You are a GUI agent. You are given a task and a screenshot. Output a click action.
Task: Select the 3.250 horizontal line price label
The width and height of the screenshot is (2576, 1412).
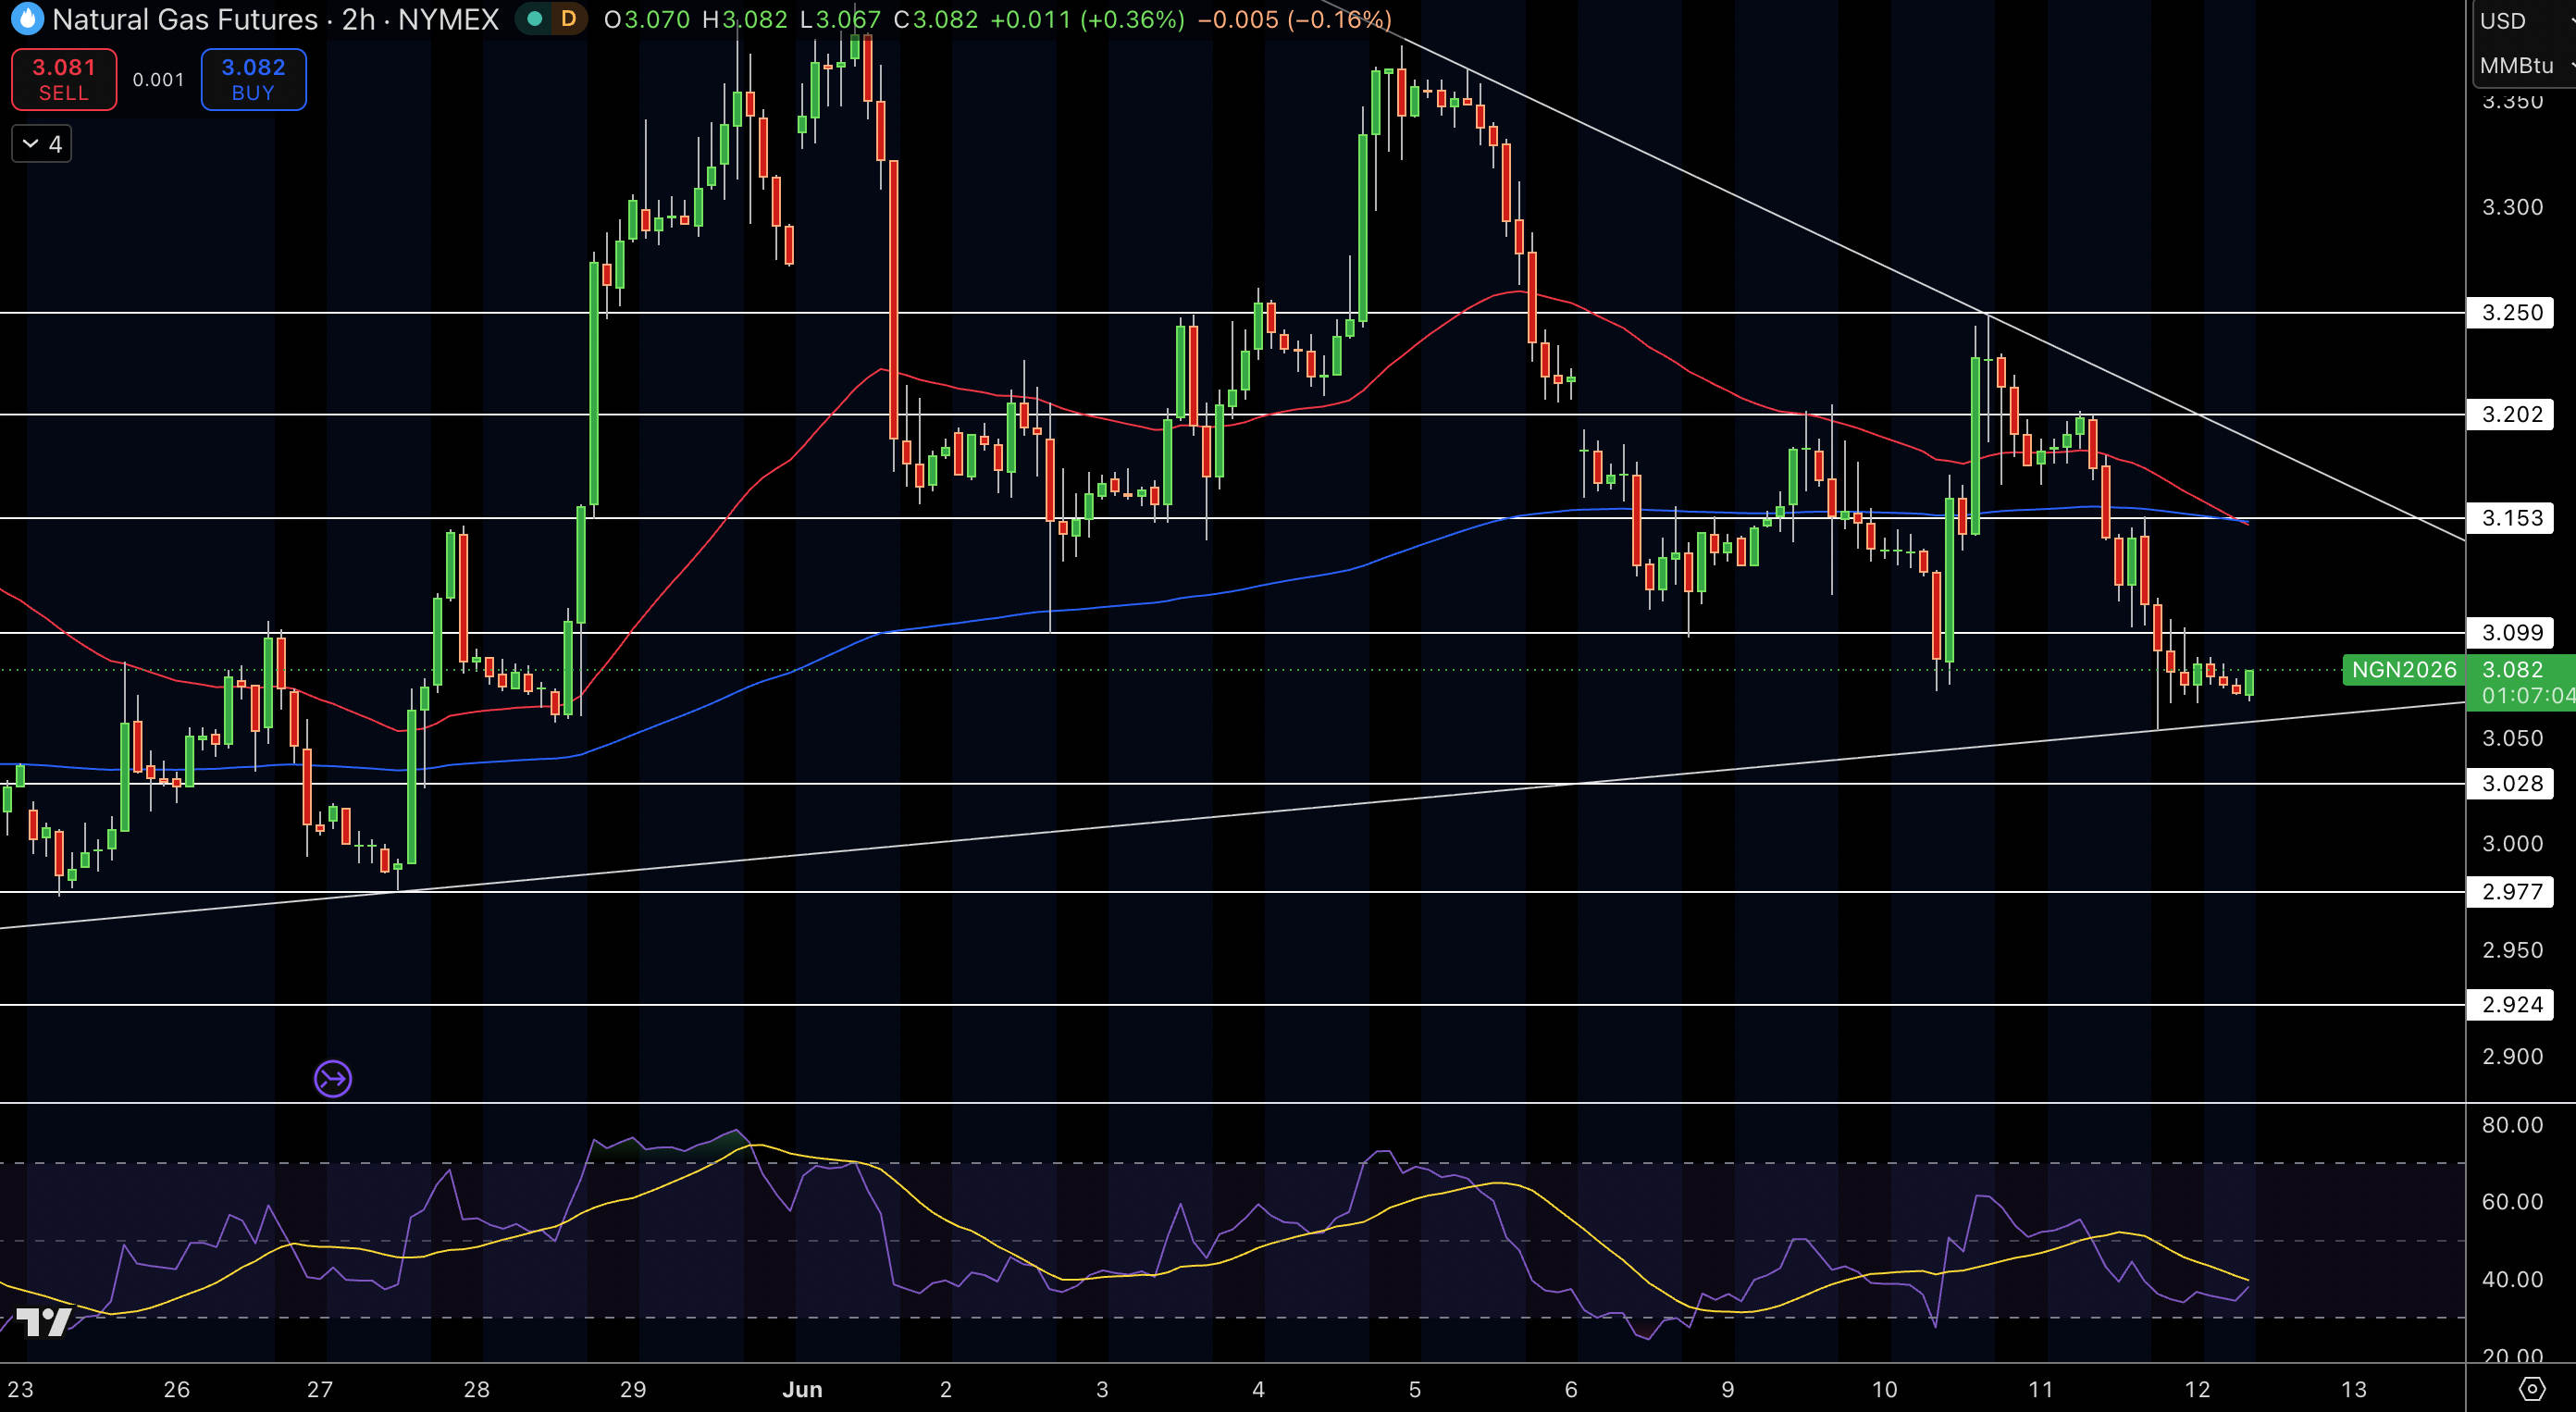point(2511,313)
